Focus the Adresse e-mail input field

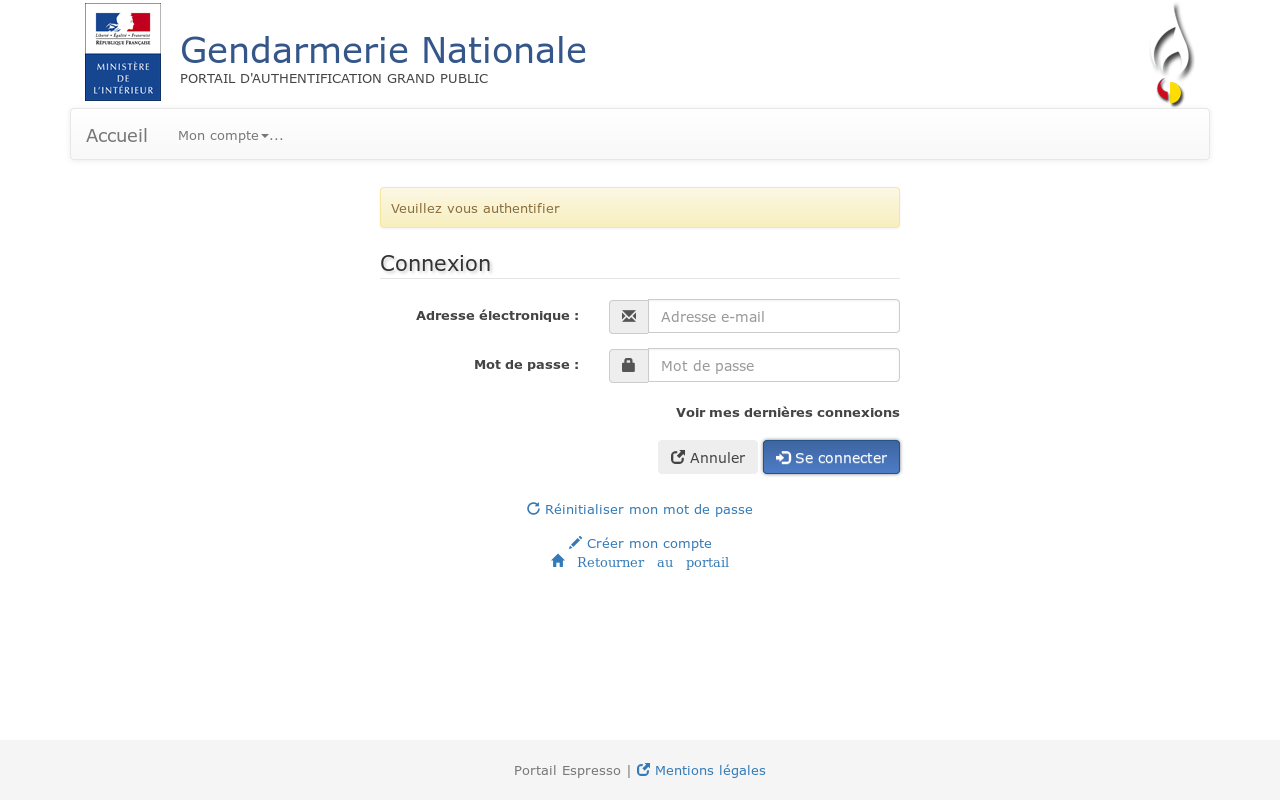click(x=774, y=316)
